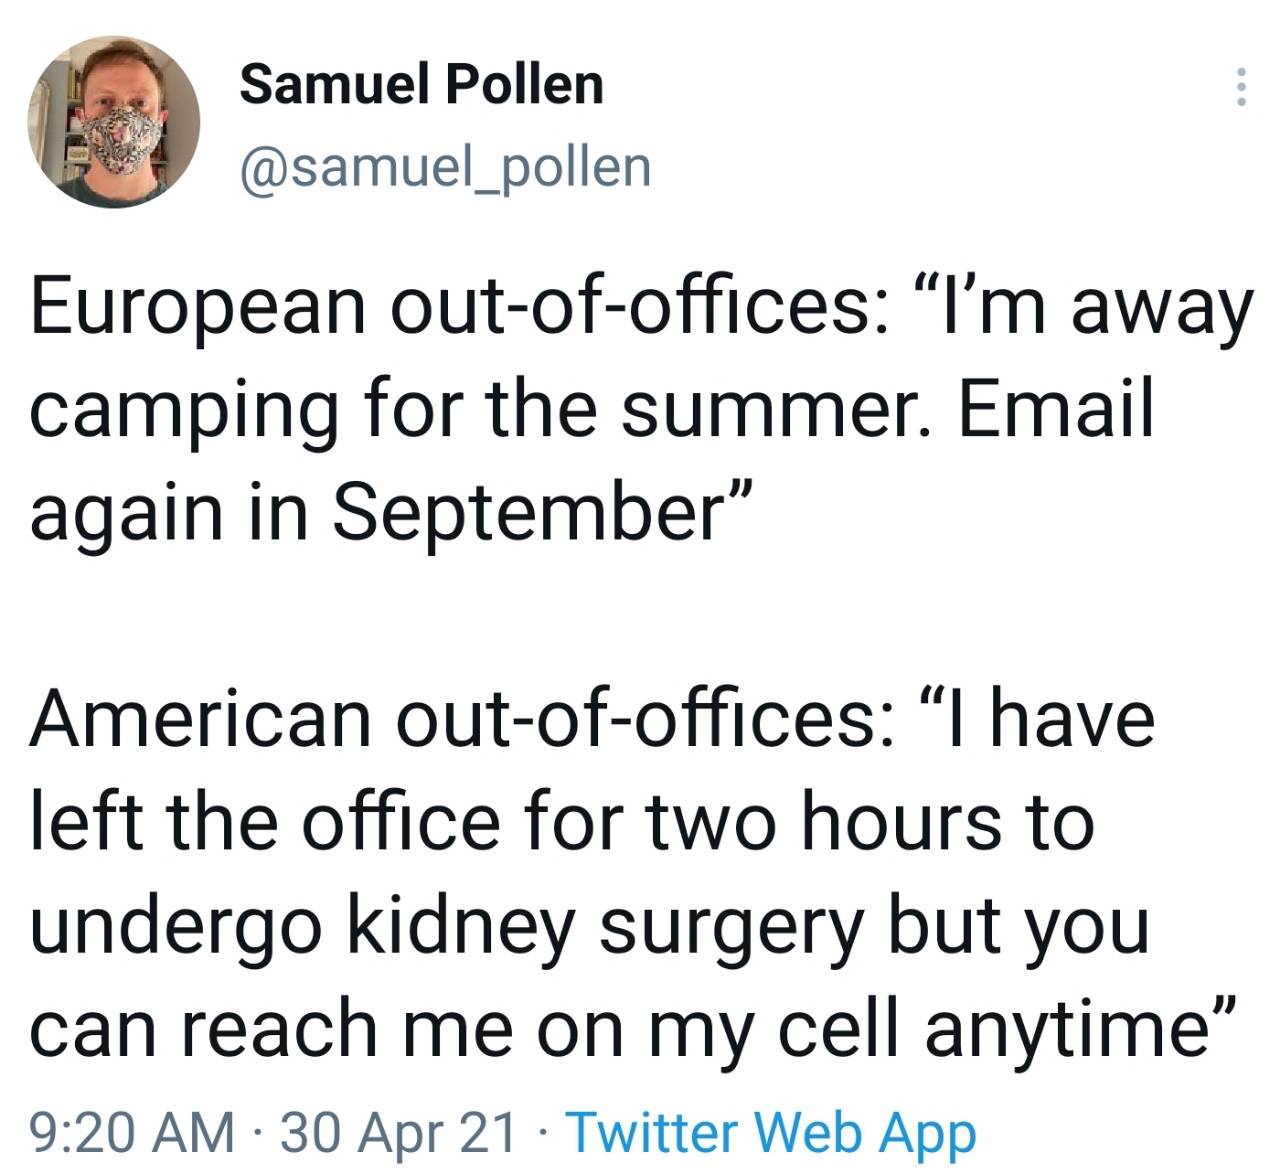1280x1173 pixels.
Task: Click the word European in the tweet
Action: coord(199,310)
